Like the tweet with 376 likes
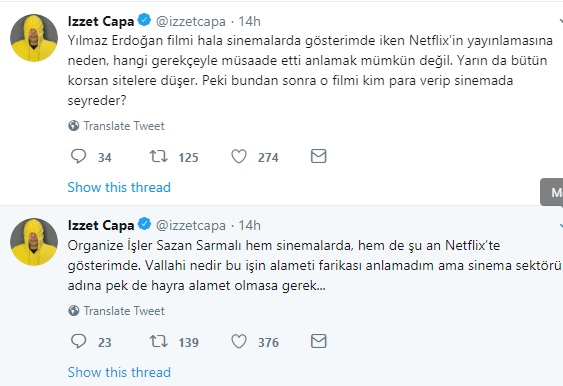This screenshot has width=563, height=386. [239, 341]
